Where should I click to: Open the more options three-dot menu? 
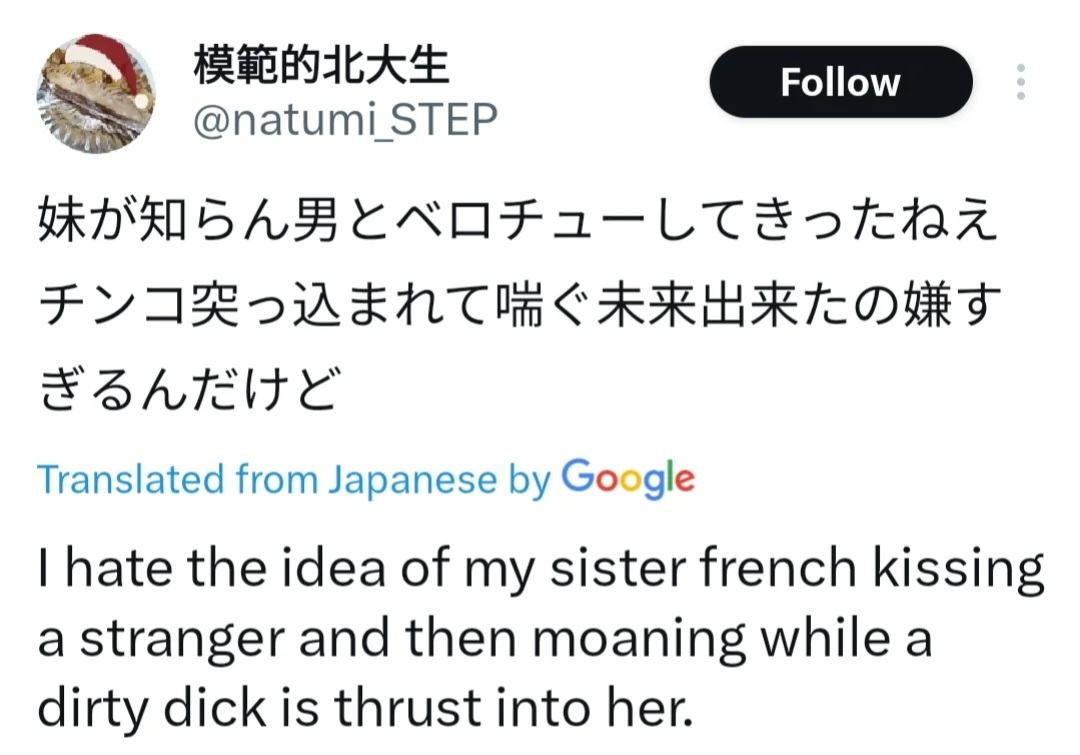pyautogui.click(x=1020, y=82)
